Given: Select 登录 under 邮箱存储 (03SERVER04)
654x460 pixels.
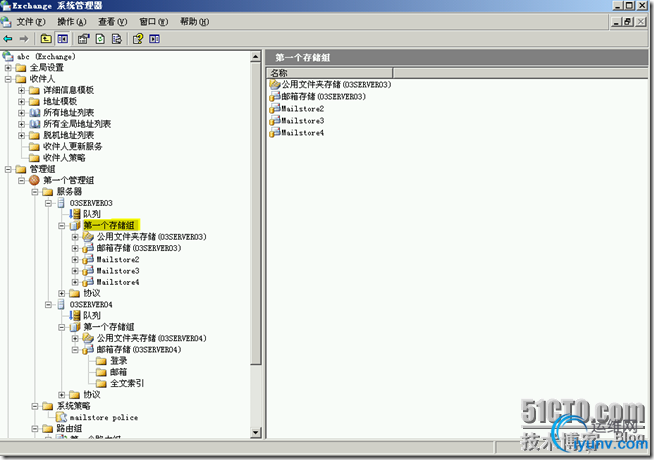Looking at the screenshot, I should [x=118, y=361].
